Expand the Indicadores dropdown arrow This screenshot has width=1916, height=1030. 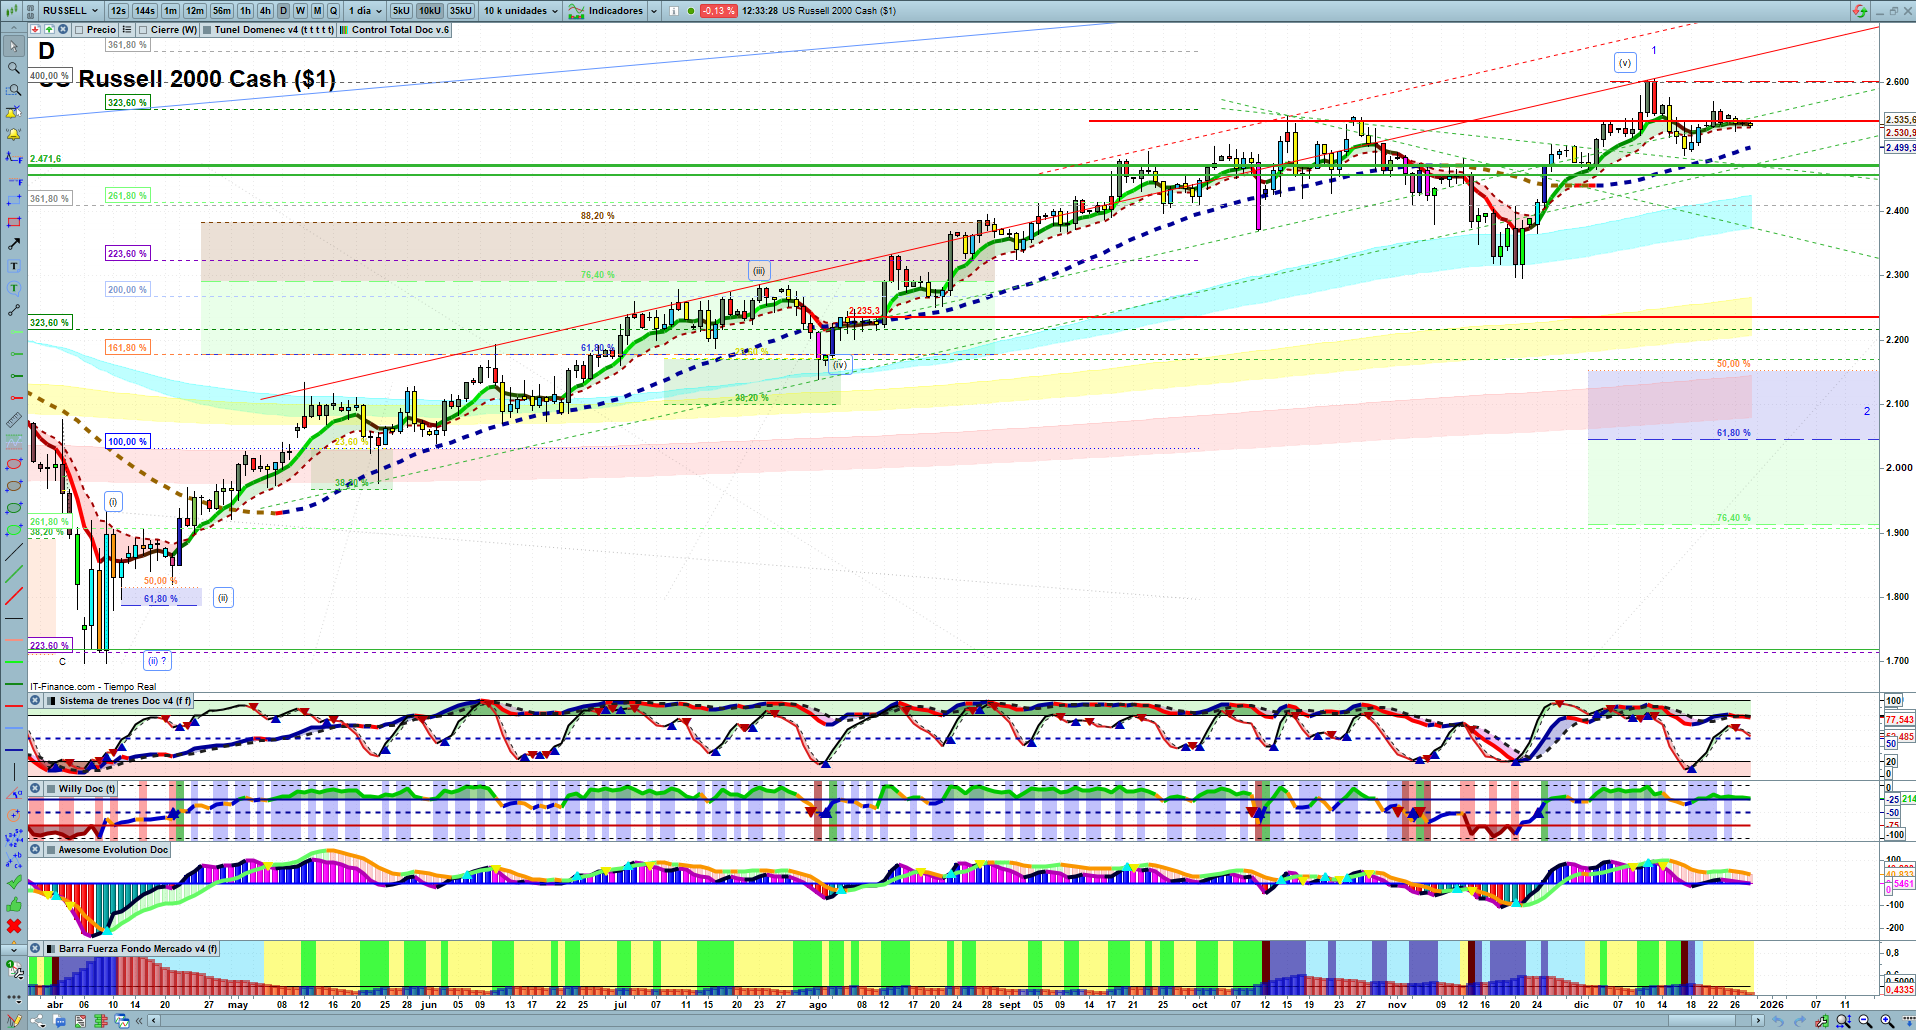click(654, 11)
